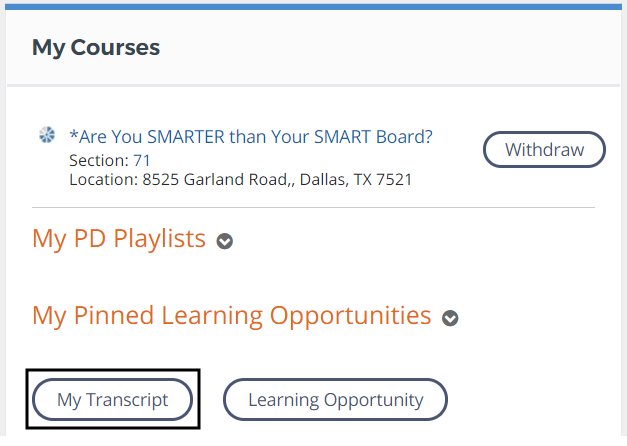Click the blue bar atop My Courses panel

(313, 5)
